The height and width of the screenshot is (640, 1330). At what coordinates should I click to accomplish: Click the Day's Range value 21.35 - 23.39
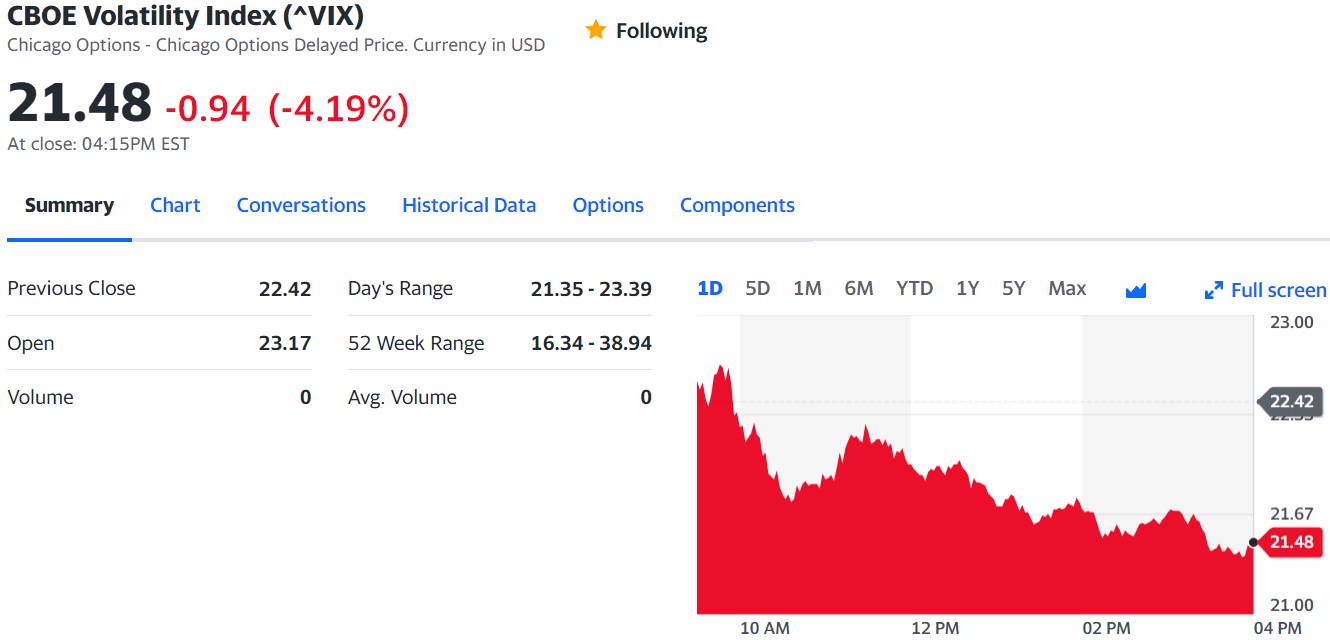pos(591,289)
